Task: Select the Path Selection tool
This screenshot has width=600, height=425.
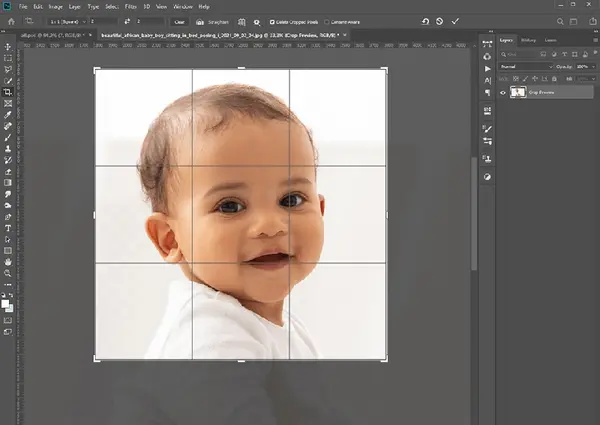Action: click(8, 239)
